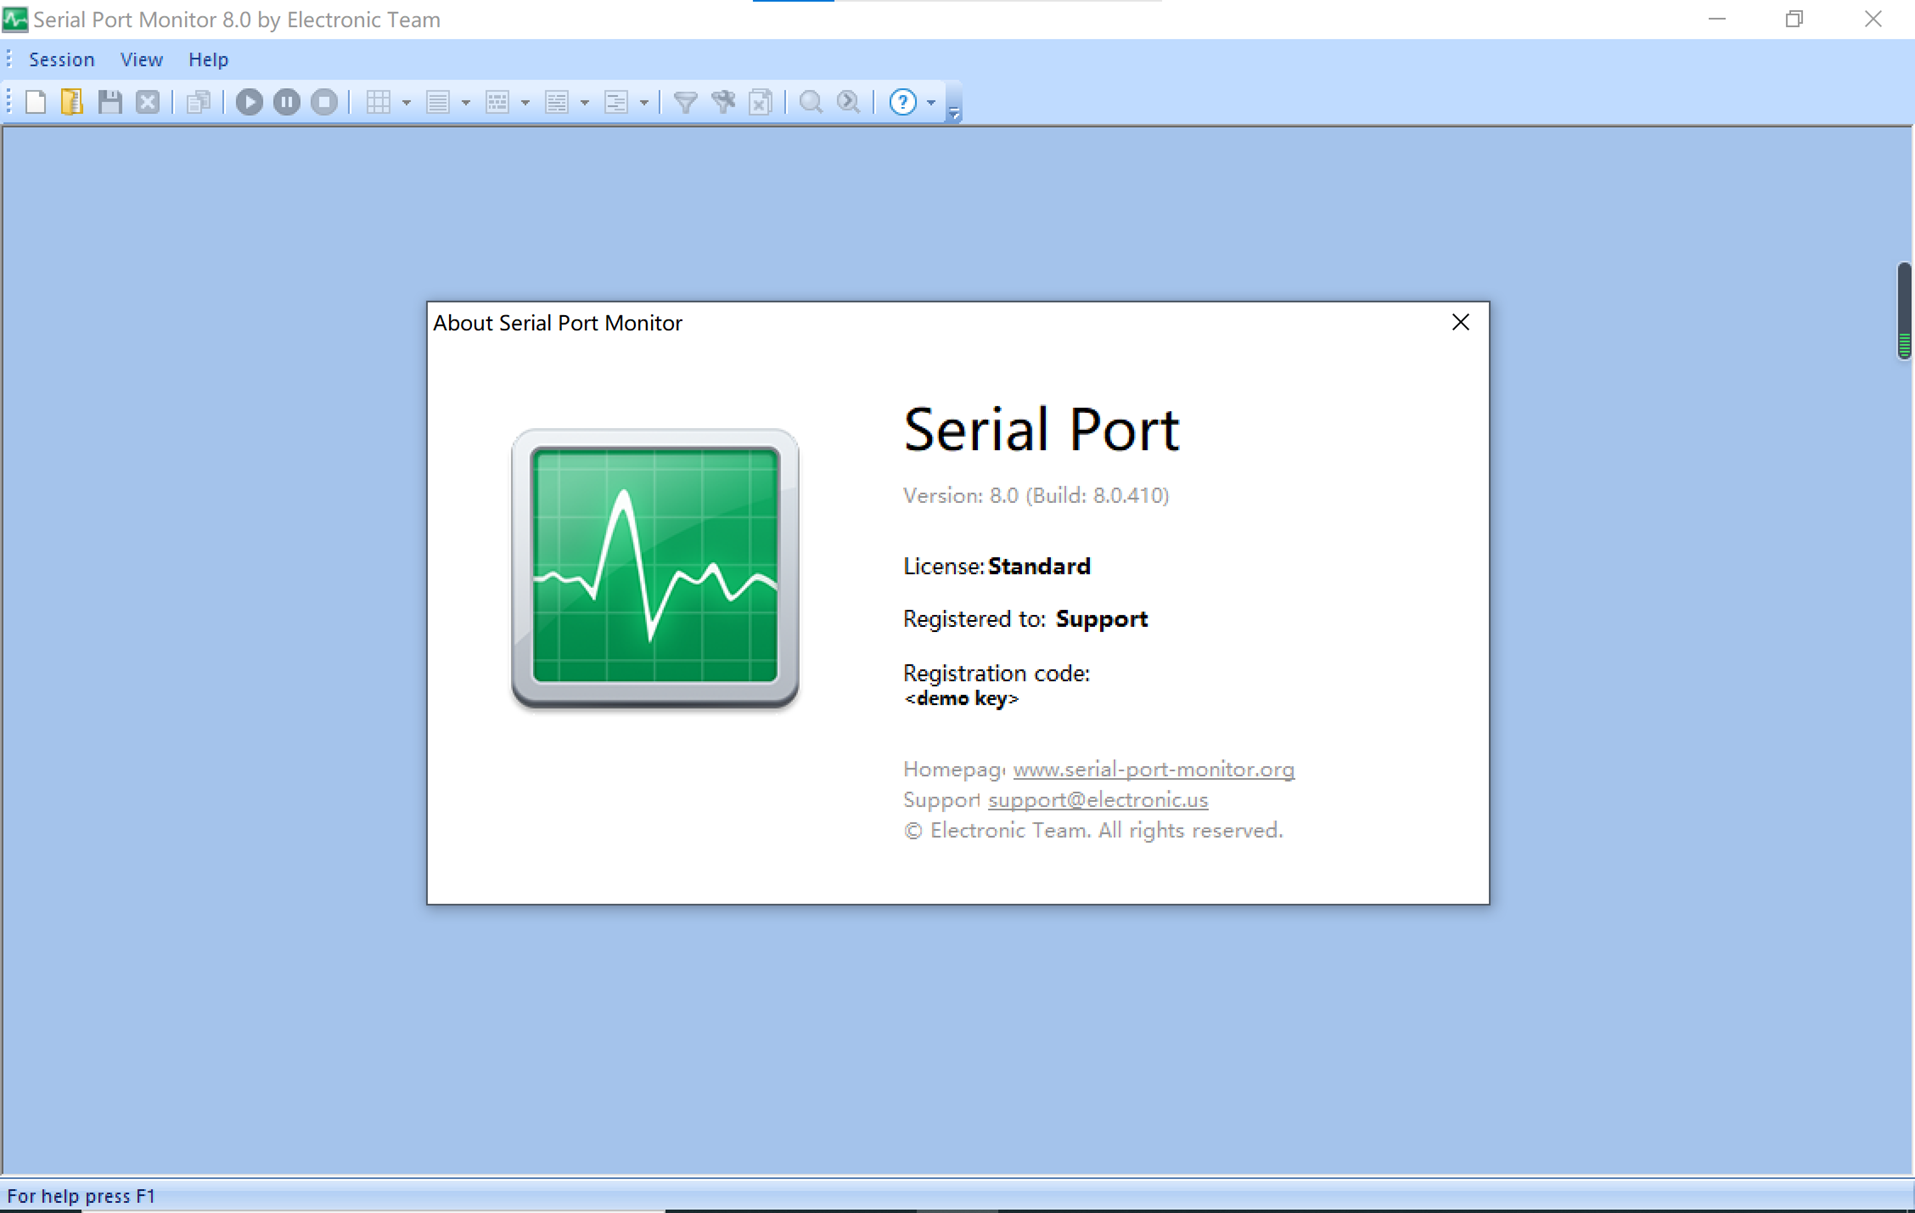The height and width of the screenshot is (1213, 1915).
Task: Click the large "Serial Port" heading
Action: click(1041, 429)
